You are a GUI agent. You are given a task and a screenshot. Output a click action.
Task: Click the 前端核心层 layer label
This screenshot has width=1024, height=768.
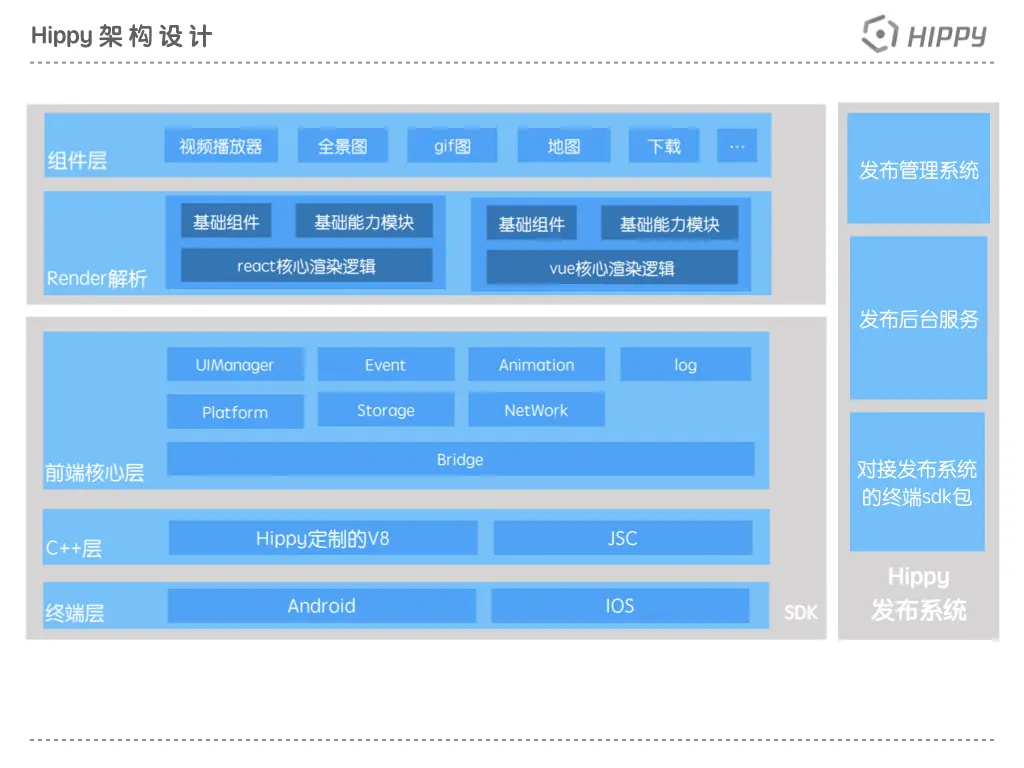(95, 472)
